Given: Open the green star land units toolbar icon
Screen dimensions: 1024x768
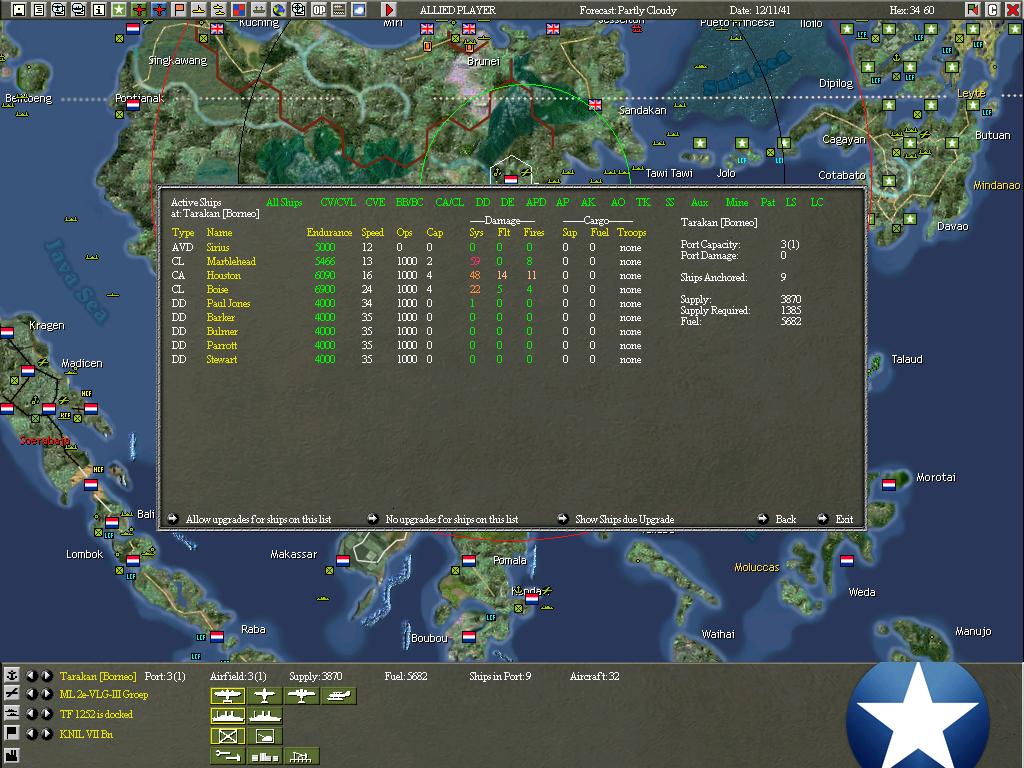Looking at the screenshot, I should pyautogui.click(x=119, y=9).
